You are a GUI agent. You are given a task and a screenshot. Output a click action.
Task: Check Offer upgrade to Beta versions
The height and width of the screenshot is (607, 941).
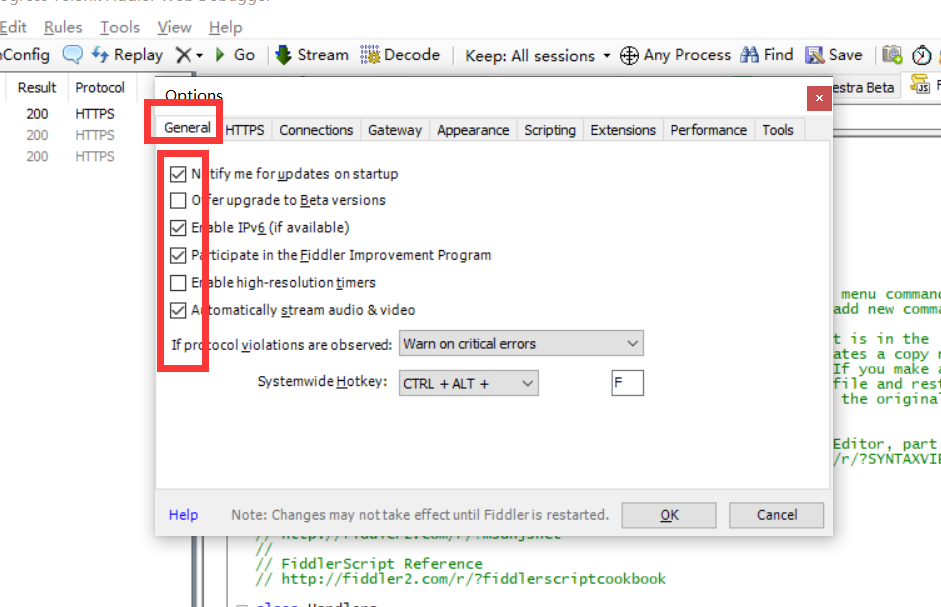pos(178,201)
